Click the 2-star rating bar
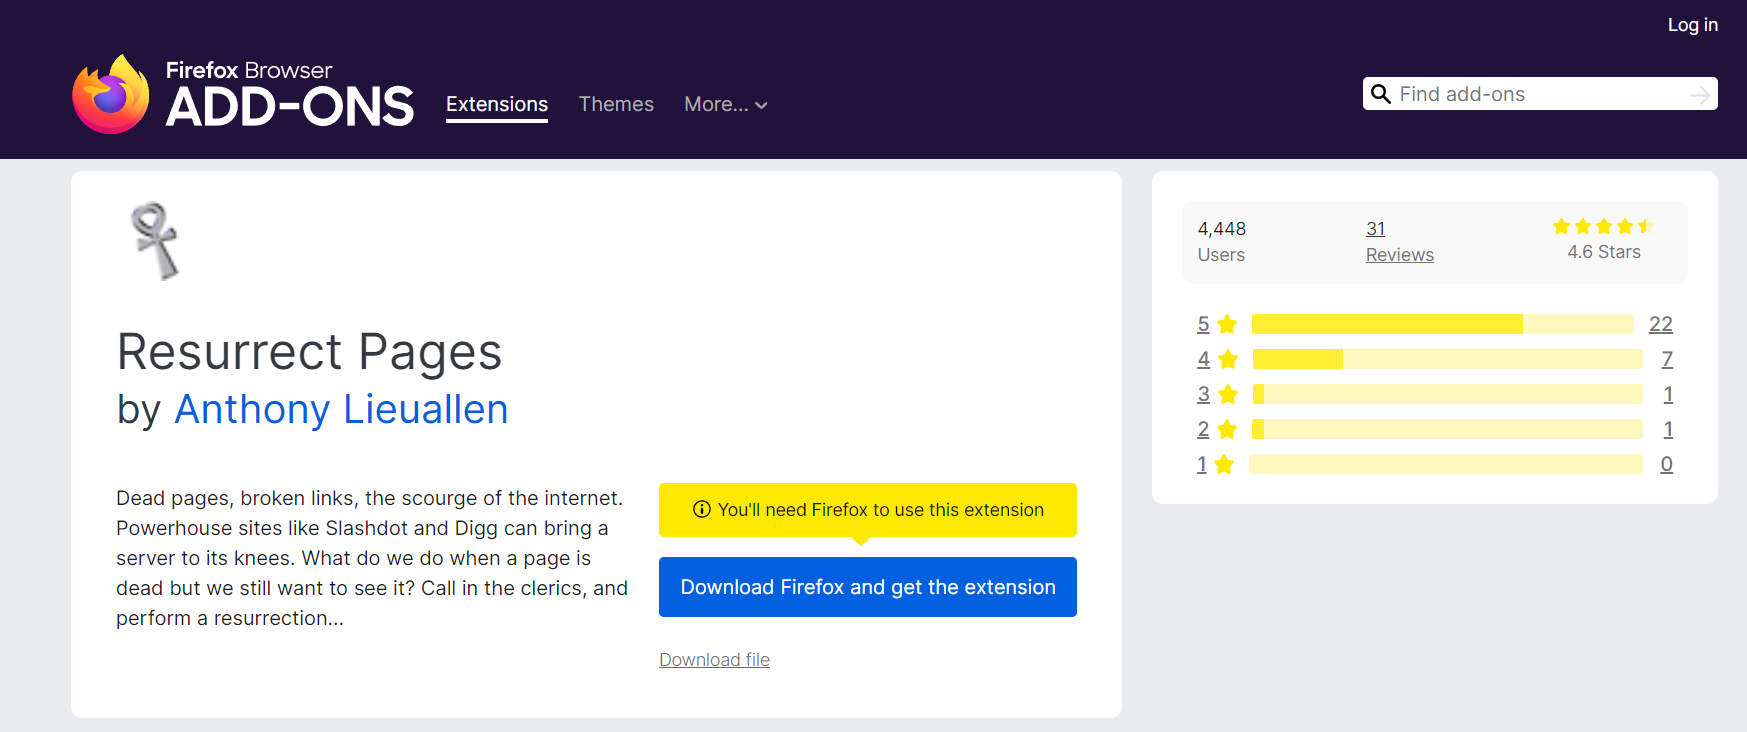The width and height of the screenshot is (1747, 732). [x=1447, y=429]
